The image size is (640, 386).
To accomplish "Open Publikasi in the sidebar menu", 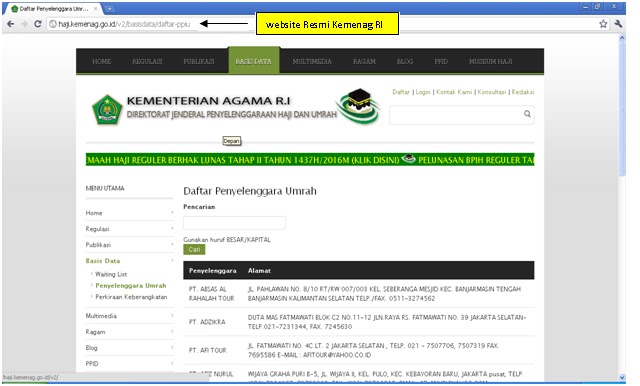I will [x=98, y=245].
